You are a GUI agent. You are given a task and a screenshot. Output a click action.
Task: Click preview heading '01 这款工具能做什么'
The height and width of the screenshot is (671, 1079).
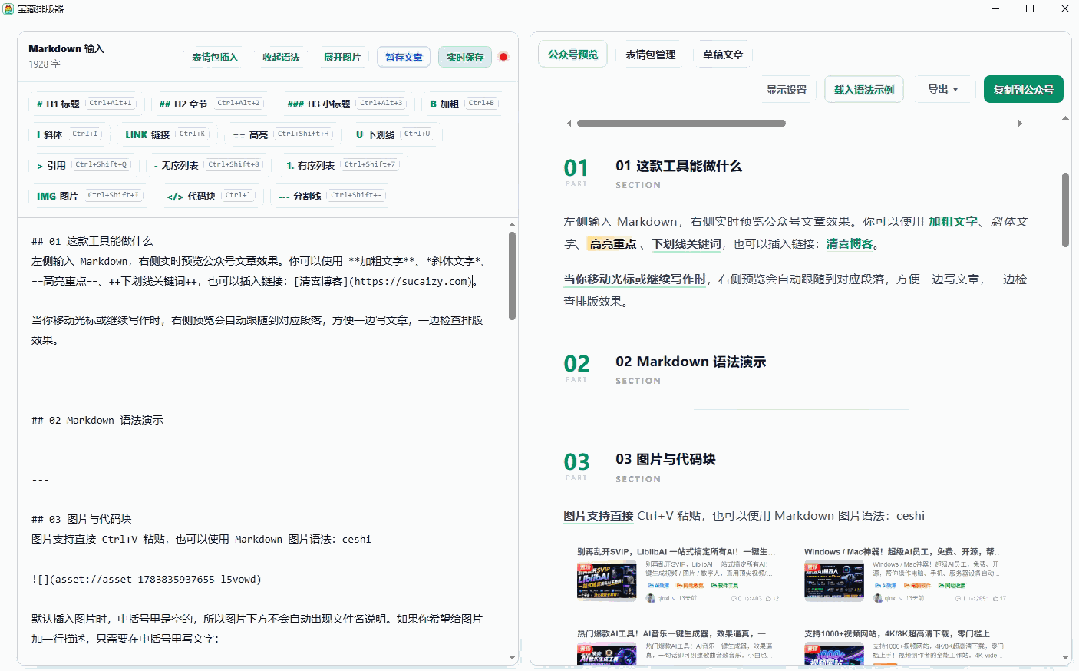(x=679, y=166)
